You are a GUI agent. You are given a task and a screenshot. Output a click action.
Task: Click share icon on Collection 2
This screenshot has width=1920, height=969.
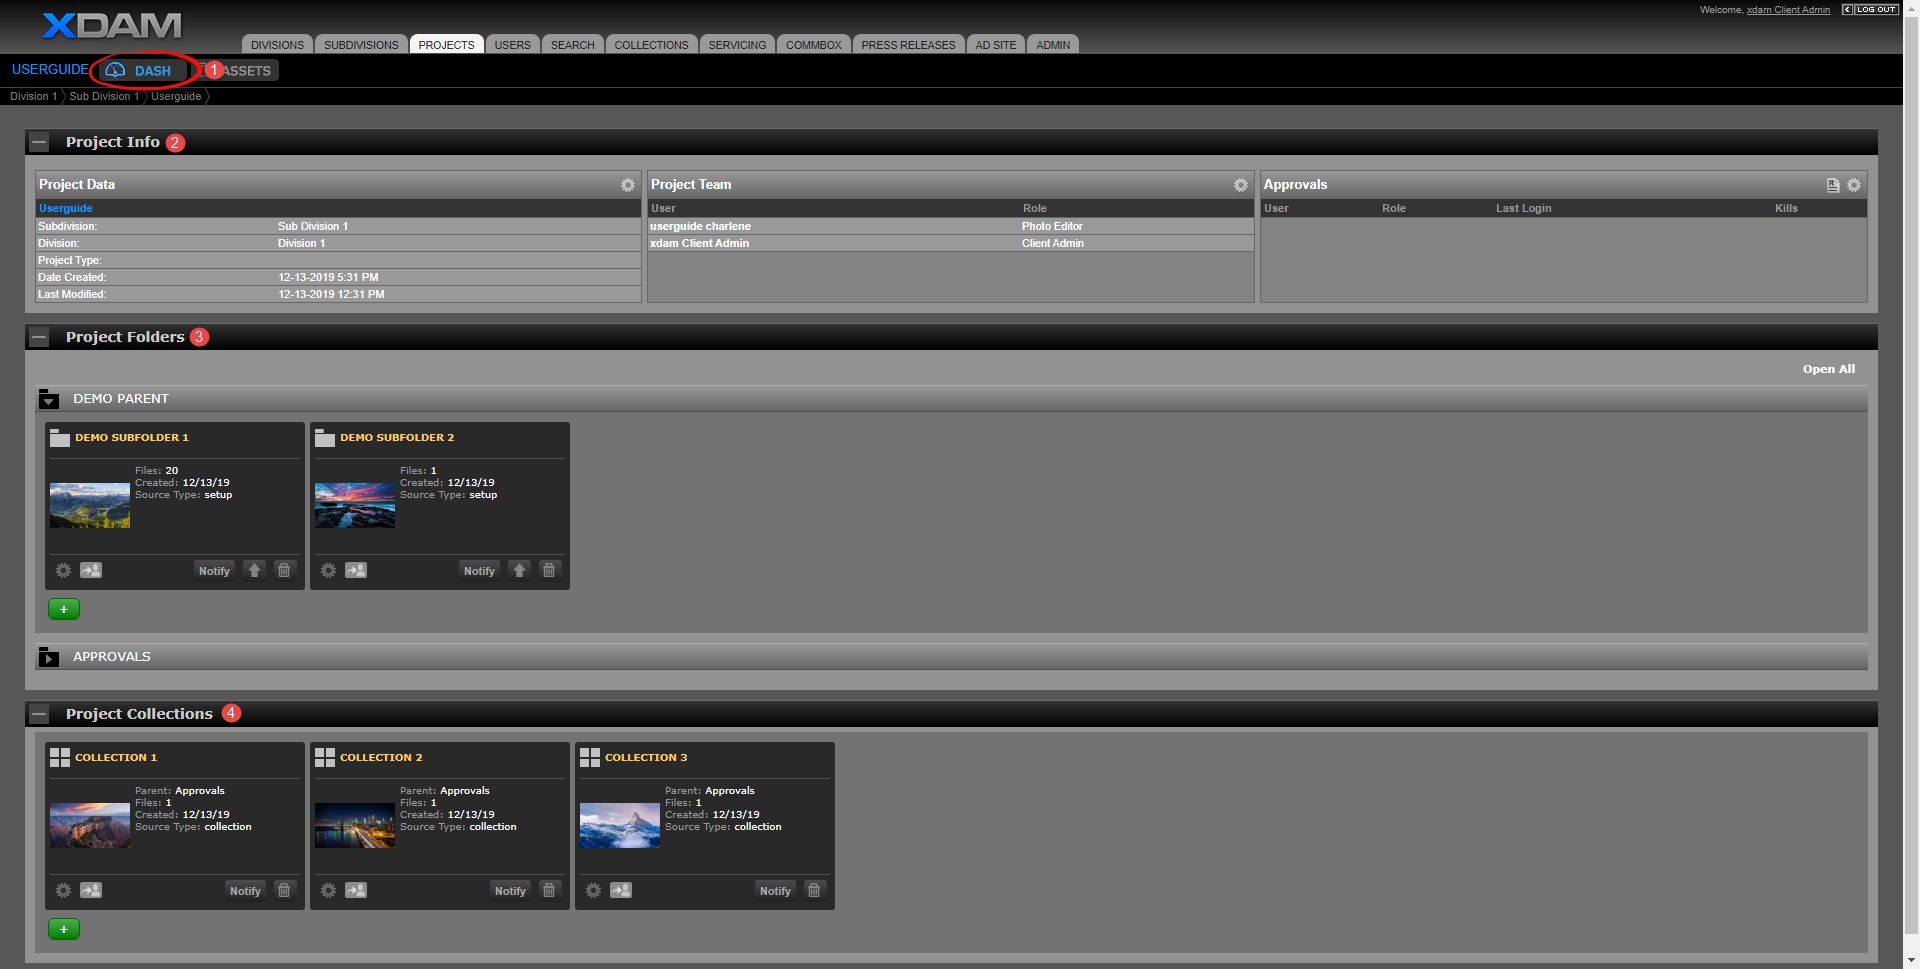356,890
